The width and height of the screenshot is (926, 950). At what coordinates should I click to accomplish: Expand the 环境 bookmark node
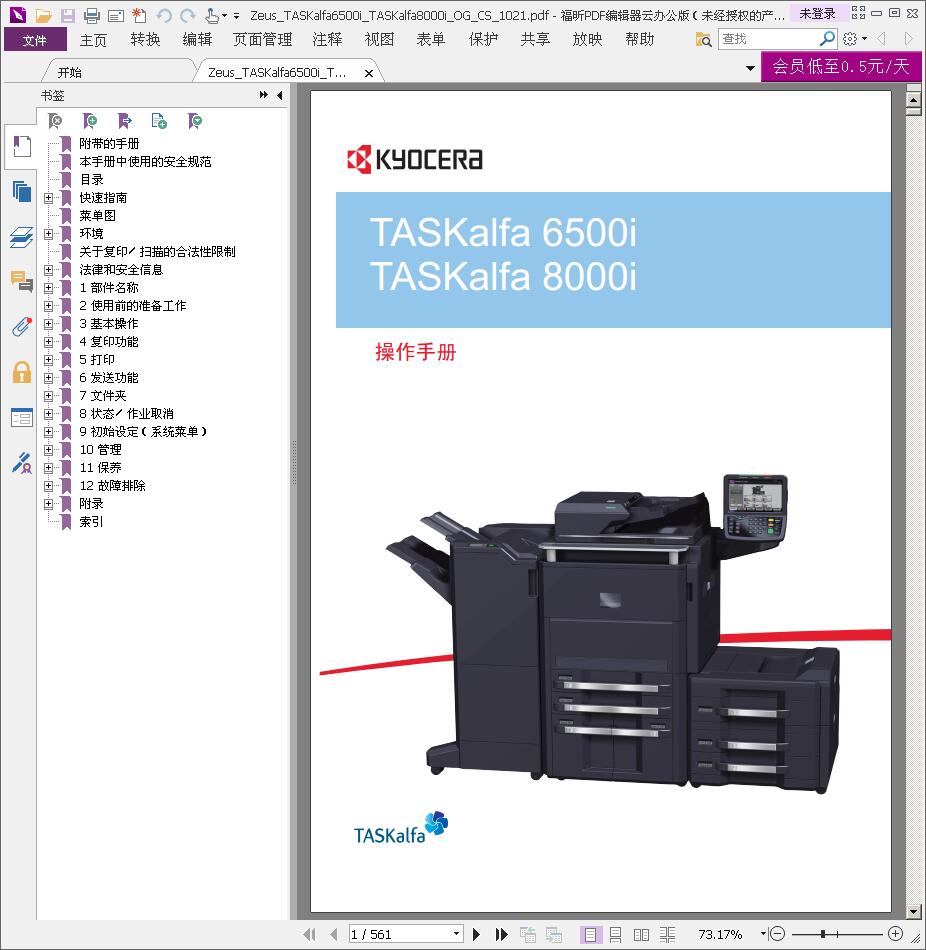tap(48, 234)
